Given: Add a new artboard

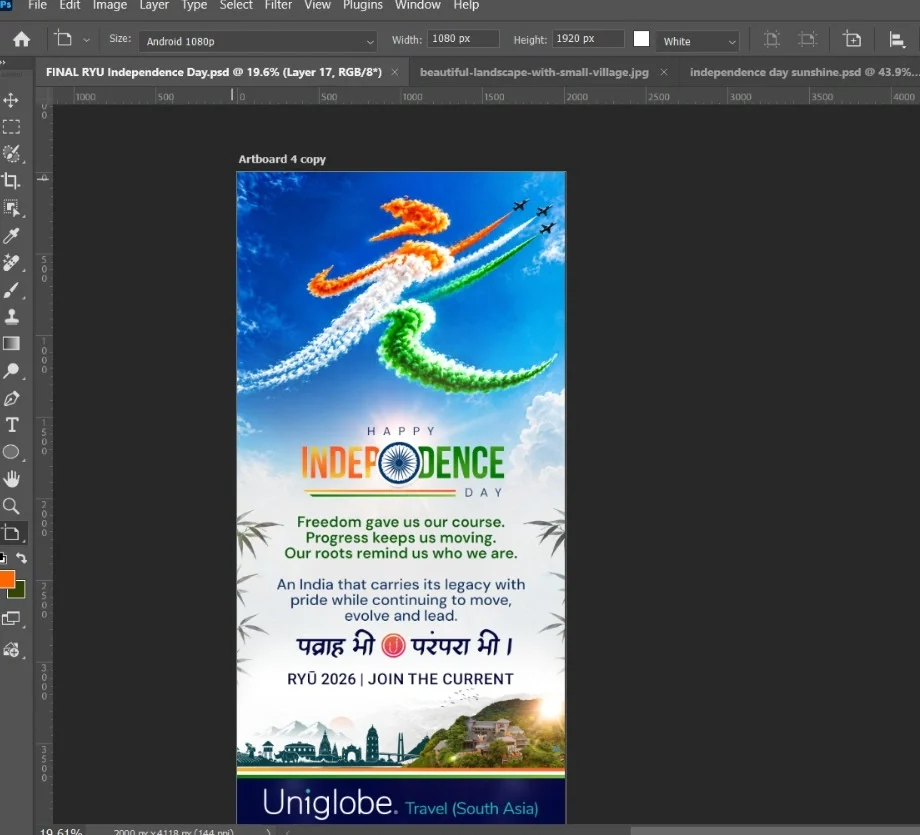Looking at the screenshot, I should 852,39.
